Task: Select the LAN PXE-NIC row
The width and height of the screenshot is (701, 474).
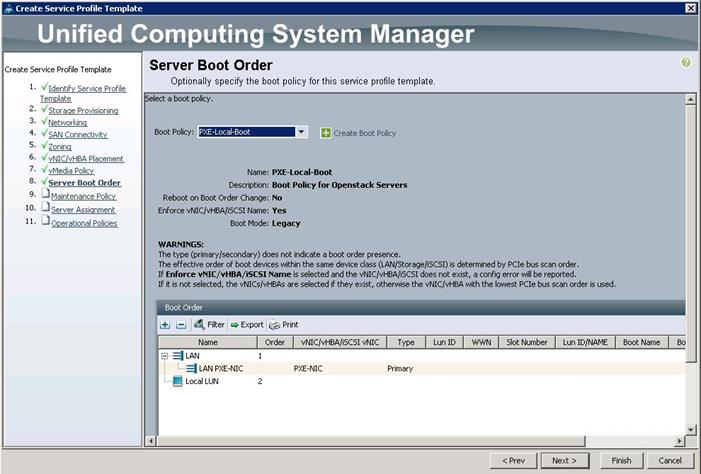Action: pyautogui.click(x=422, y=368)
